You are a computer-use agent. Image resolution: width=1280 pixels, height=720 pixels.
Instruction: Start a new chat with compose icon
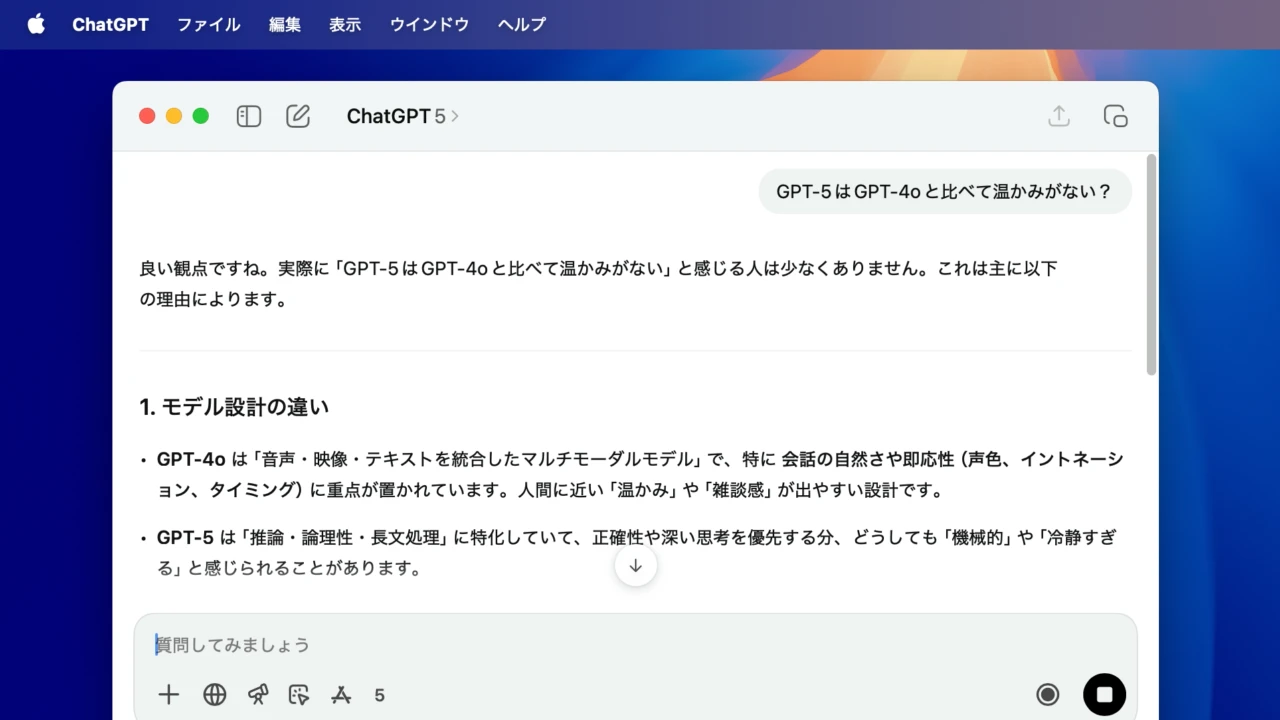click(x=298, y=116)
